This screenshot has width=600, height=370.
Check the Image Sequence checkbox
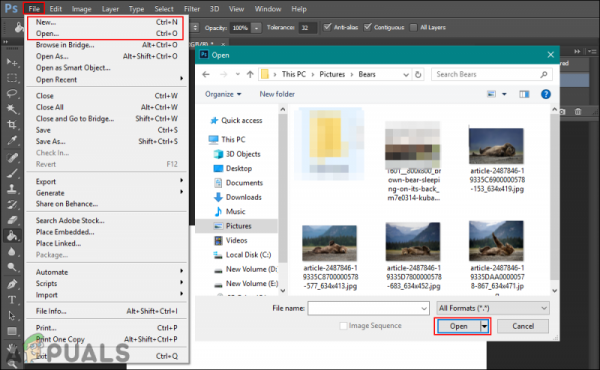pyautogui.click(x=343, y=326)
